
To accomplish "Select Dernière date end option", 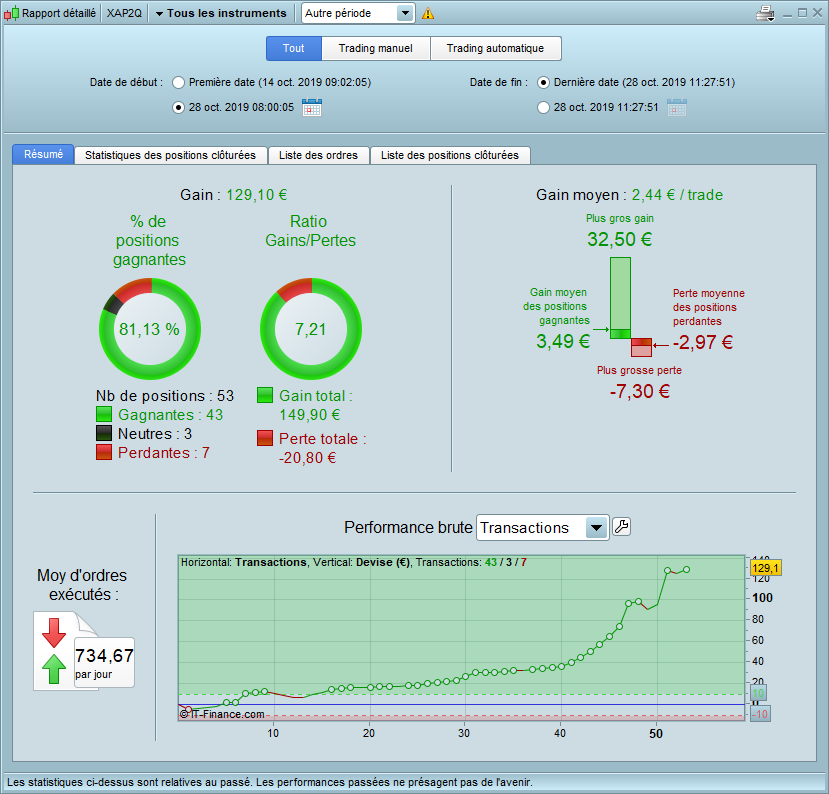I will (x=544, y=82).
